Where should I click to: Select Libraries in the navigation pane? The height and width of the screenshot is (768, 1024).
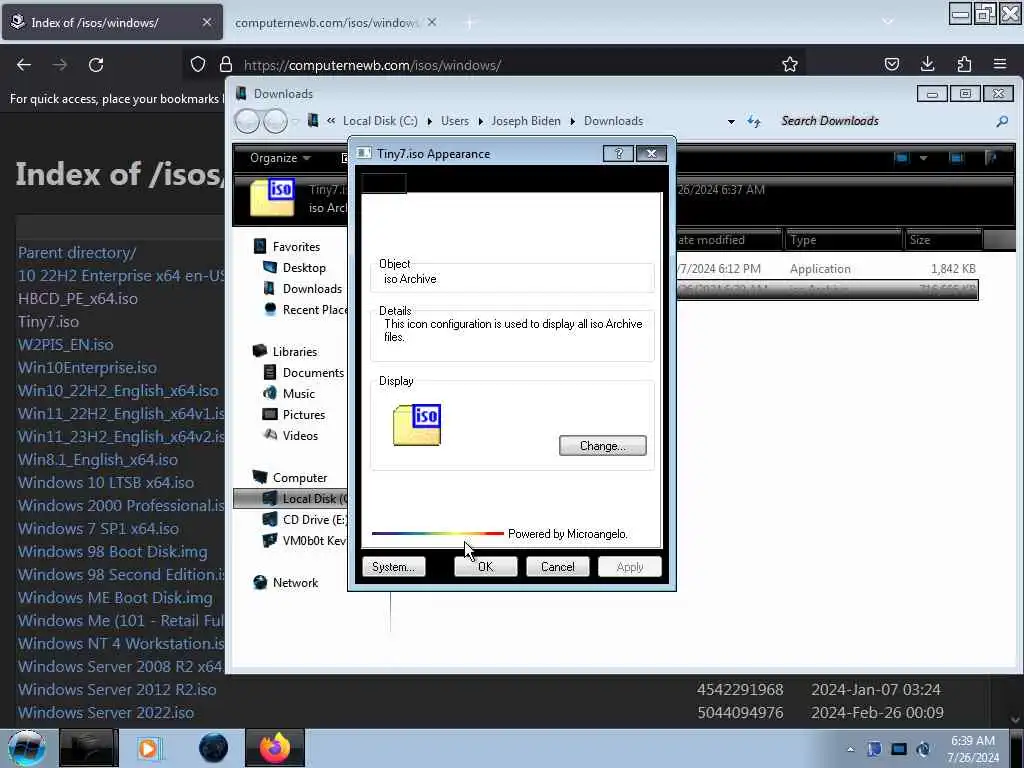[295, 351]
